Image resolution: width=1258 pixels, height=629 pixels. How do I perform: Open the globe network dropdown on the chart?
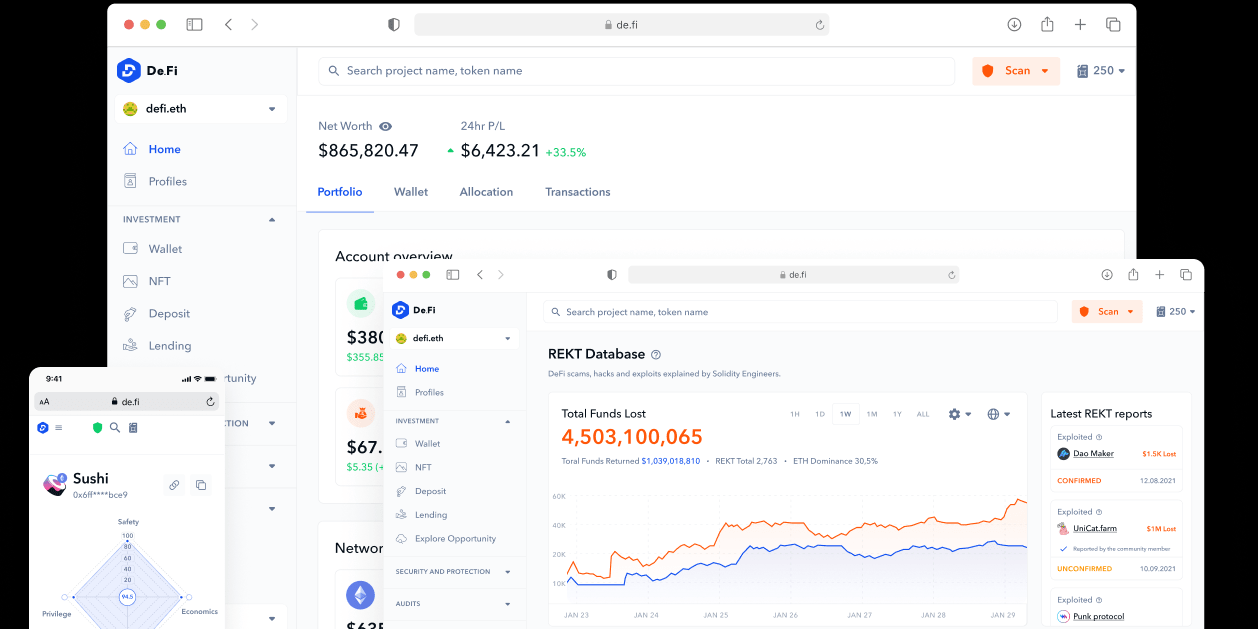coord(998,414)
